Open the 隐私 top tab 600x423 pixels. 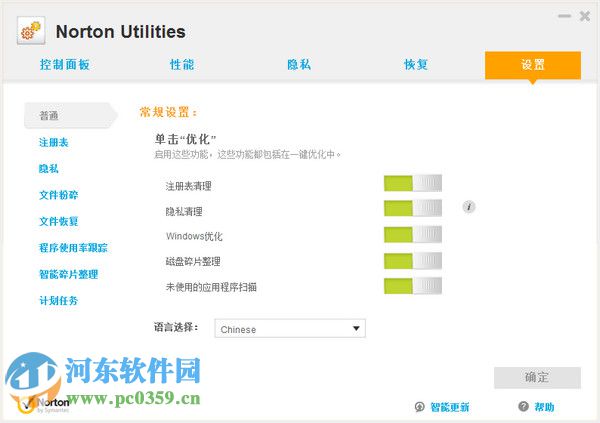[x=299, y=64]
